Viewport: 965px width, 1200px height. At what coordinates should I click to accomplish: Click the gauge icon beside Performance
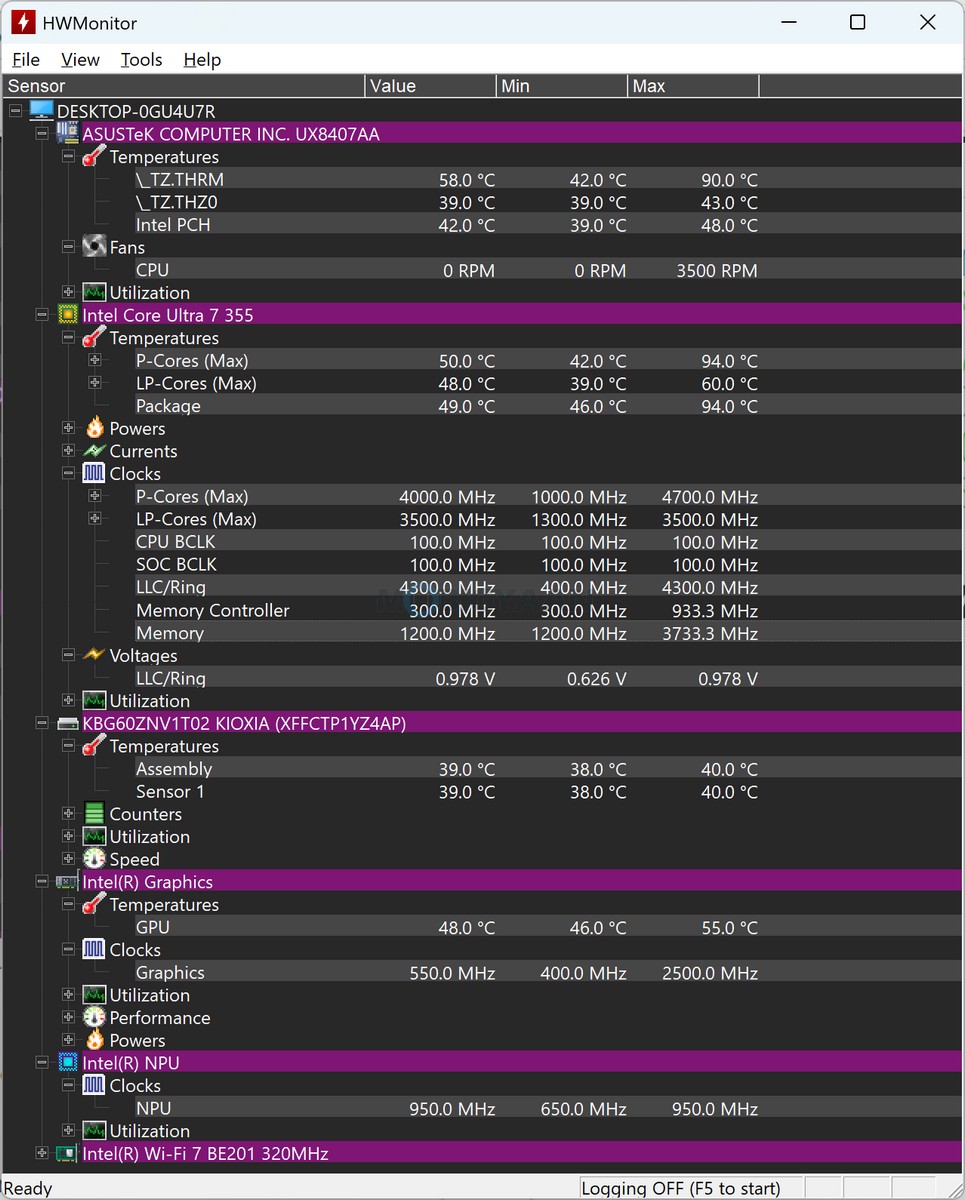[94, 1017]
